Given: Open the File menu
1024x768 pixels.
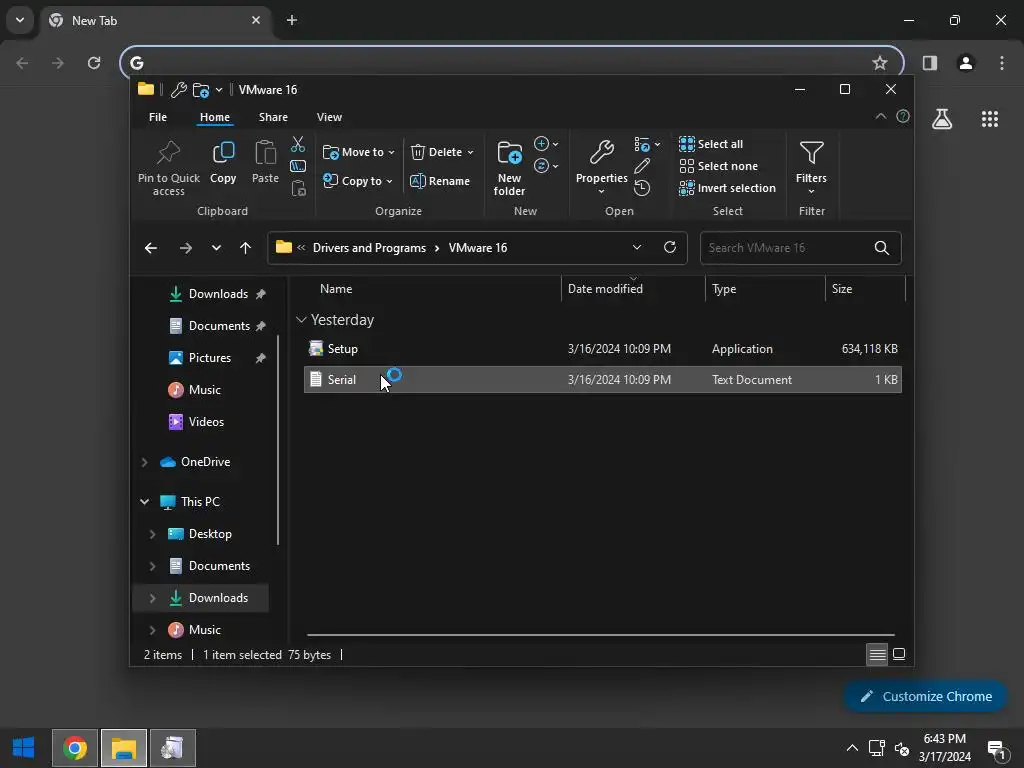Looking at the screenshot, I should point(158,117).
